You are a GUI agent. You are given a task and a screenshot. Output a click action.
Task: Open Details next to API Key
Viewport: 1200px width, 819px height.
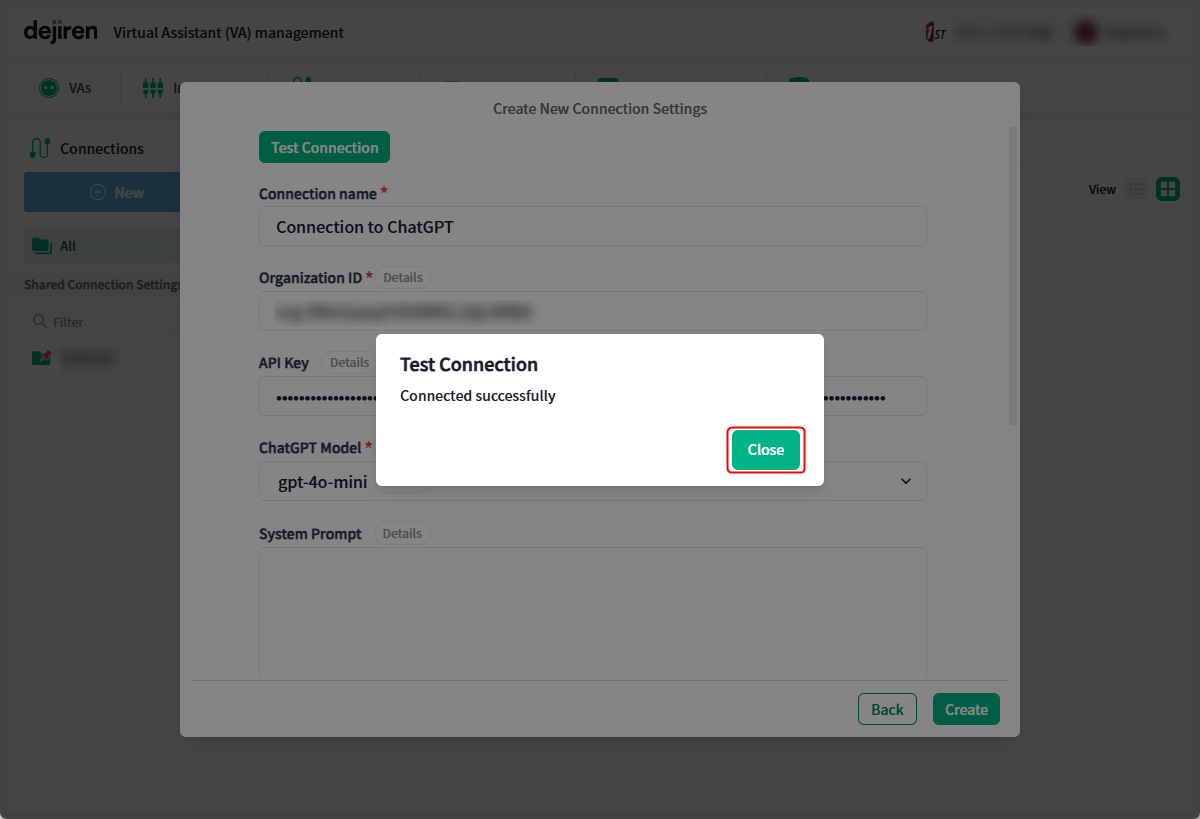[349, 362]
